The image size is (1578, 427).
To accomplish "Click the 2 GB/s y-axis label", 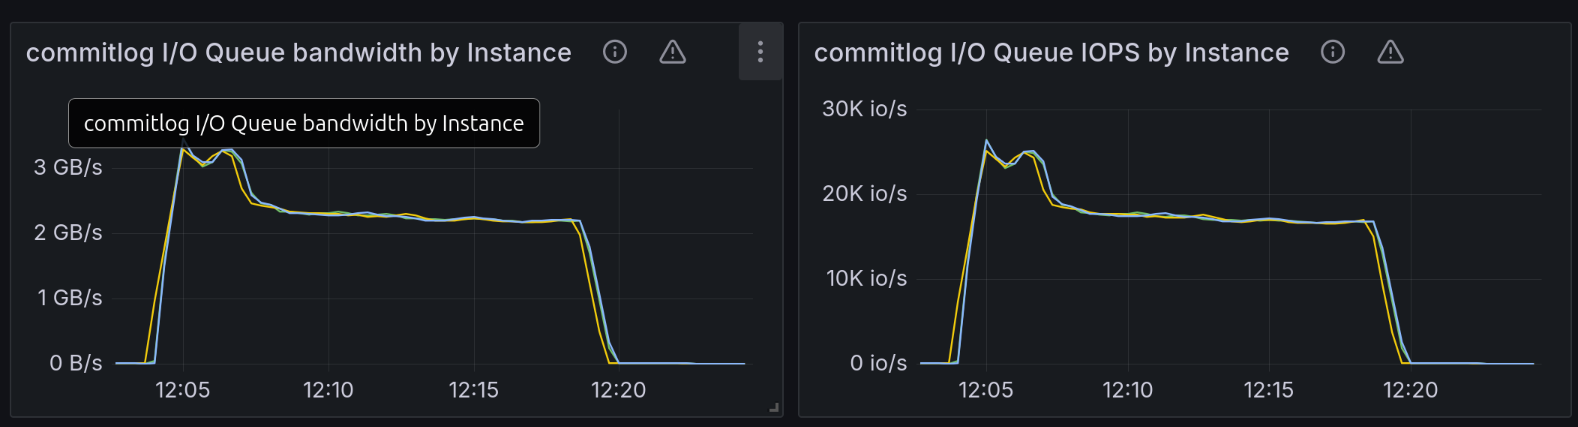I will [x=68, y=232].
